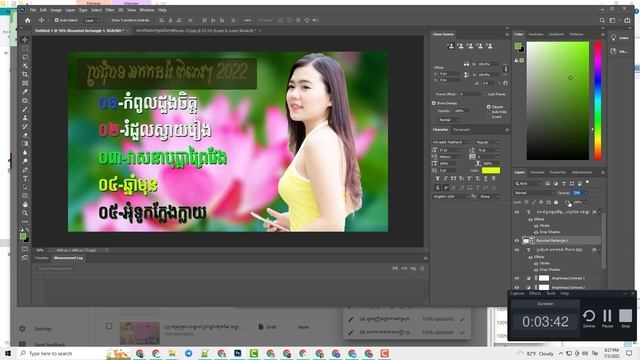Switch to the Swatches tab
Image resolution: width=640 pixels, height=360 pixels.
click(536, 34)
